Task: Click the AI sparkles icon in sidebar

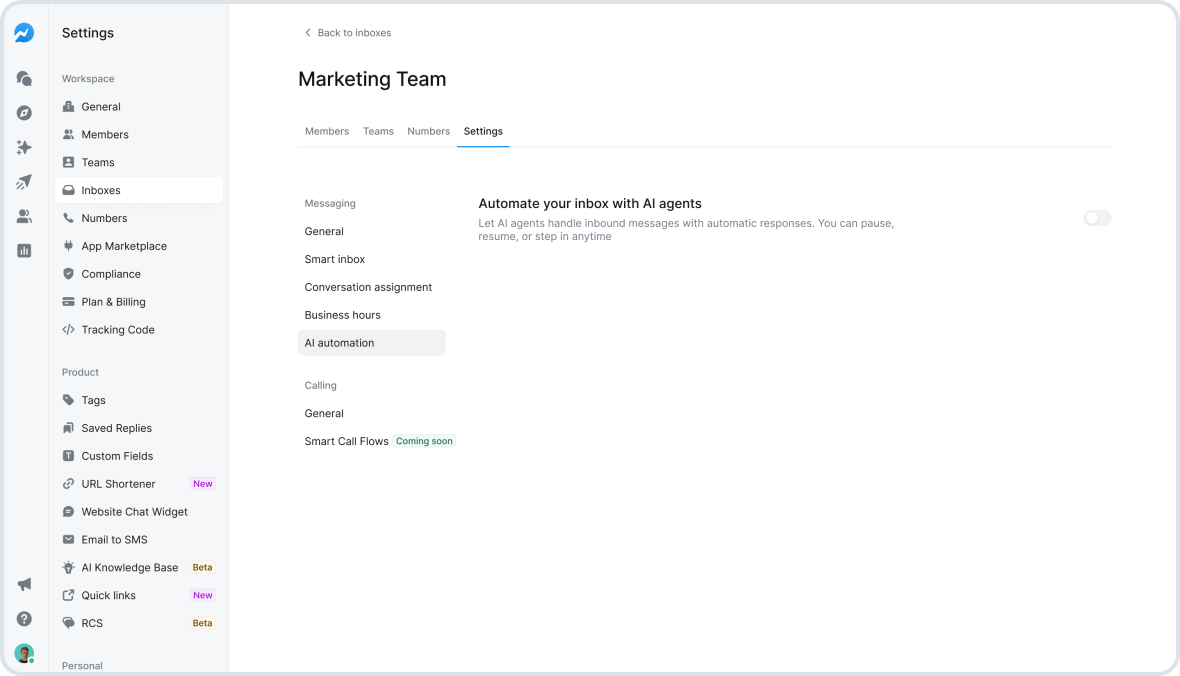Action: [24, 147]
